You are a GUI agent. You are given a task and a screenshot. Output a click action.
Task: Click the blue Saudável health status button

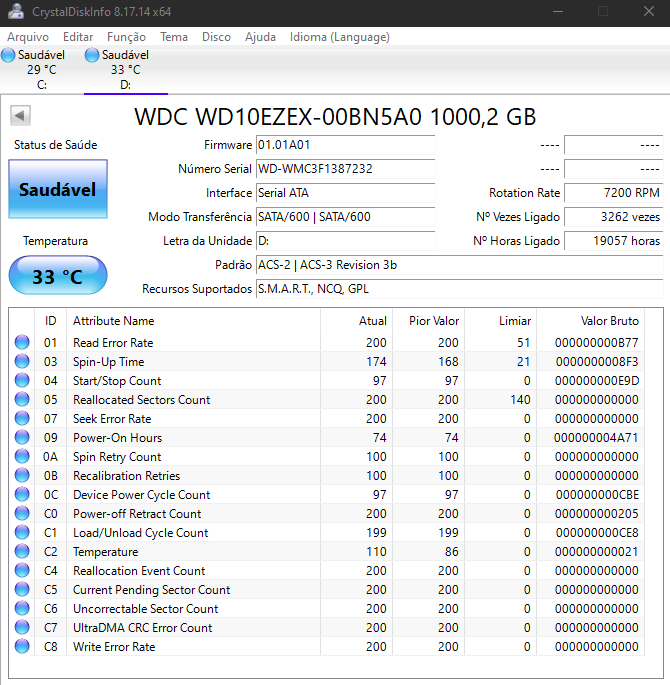(58, 189)
